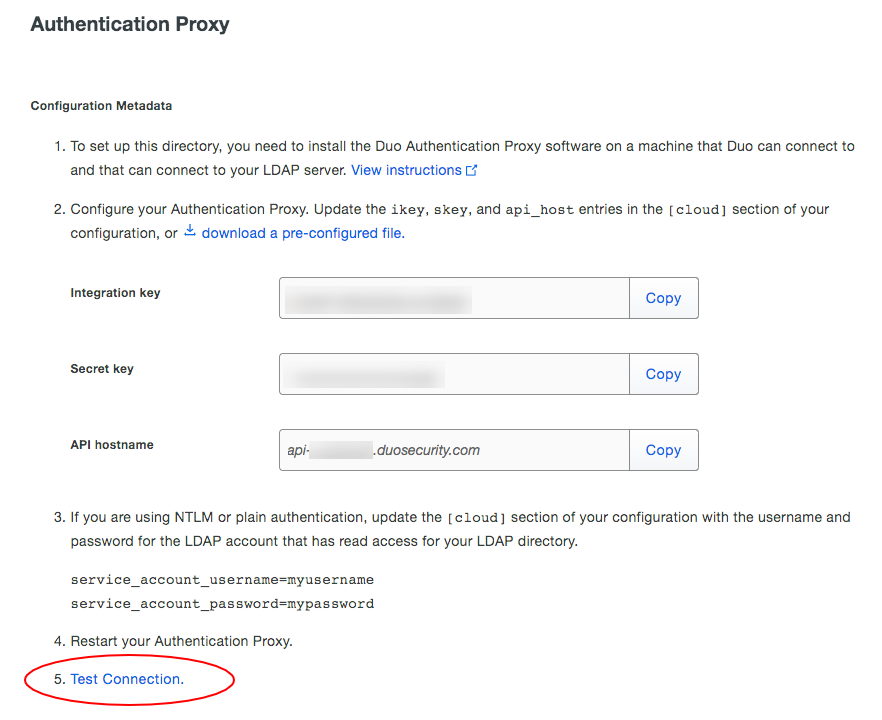
Task: Run the Test Connection link
Action: (x=127, y=679)
